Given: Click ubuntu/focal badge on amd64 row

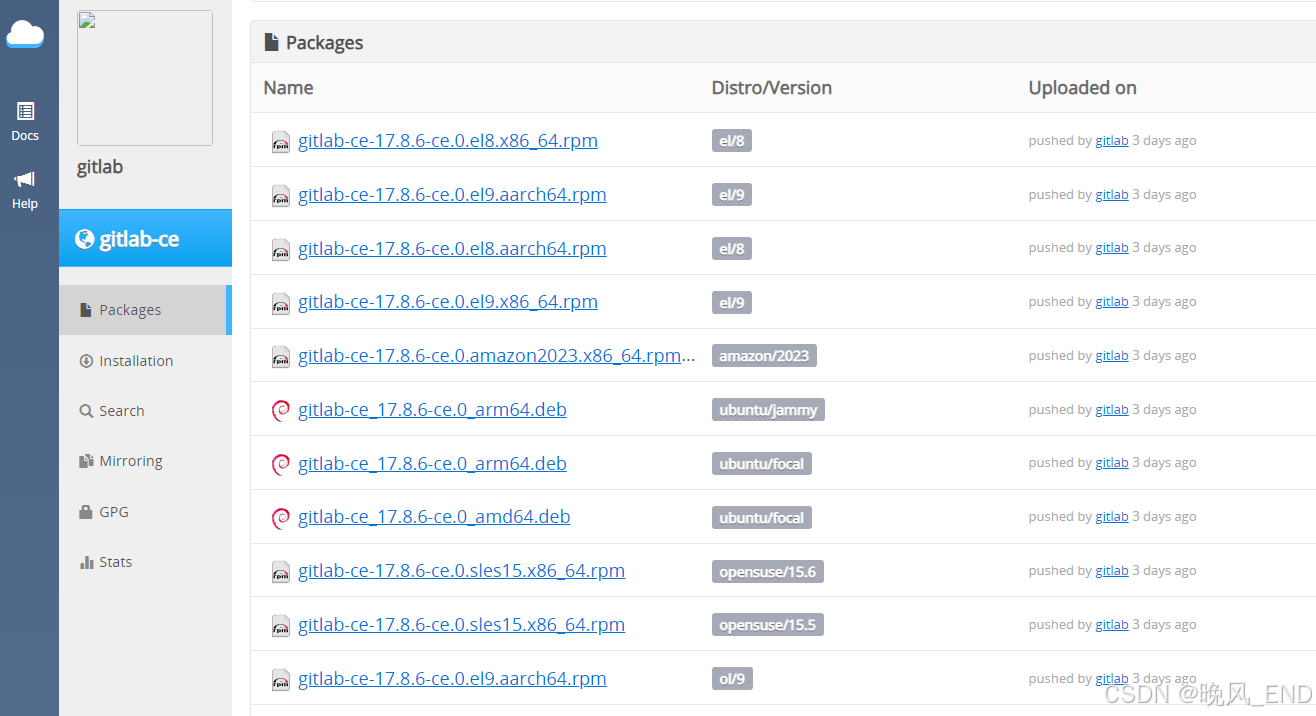Looking at the screenshot, I should [762, 517].
